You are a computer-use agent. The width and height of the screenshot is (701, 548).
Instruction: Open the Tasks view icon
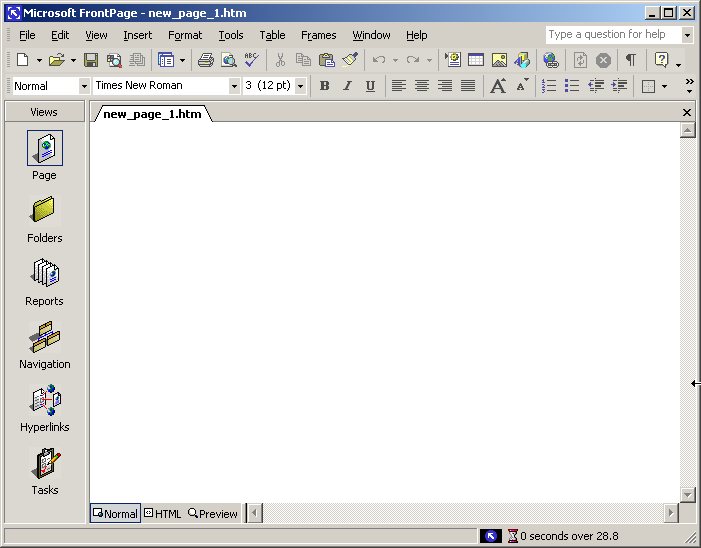45,463
